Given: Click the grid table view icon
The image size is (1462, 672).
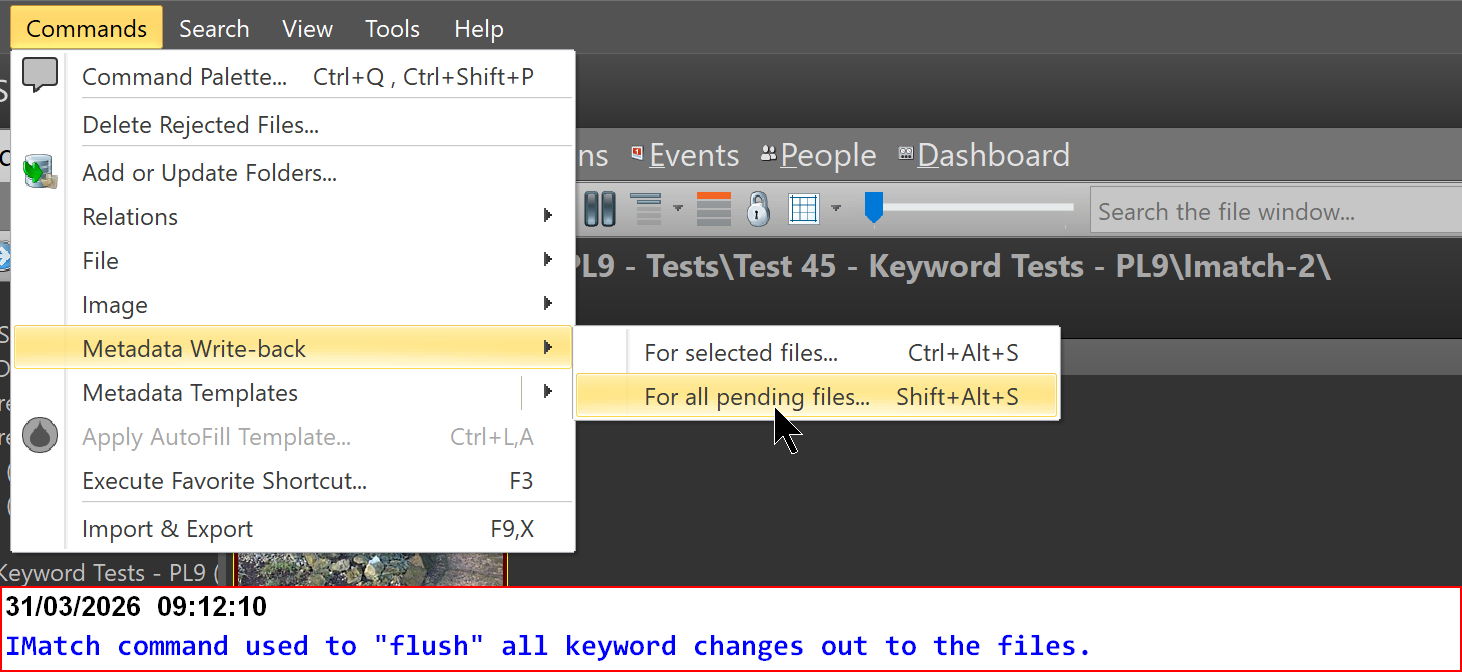Looking at the screenshot, I should [x=804, y=209].
